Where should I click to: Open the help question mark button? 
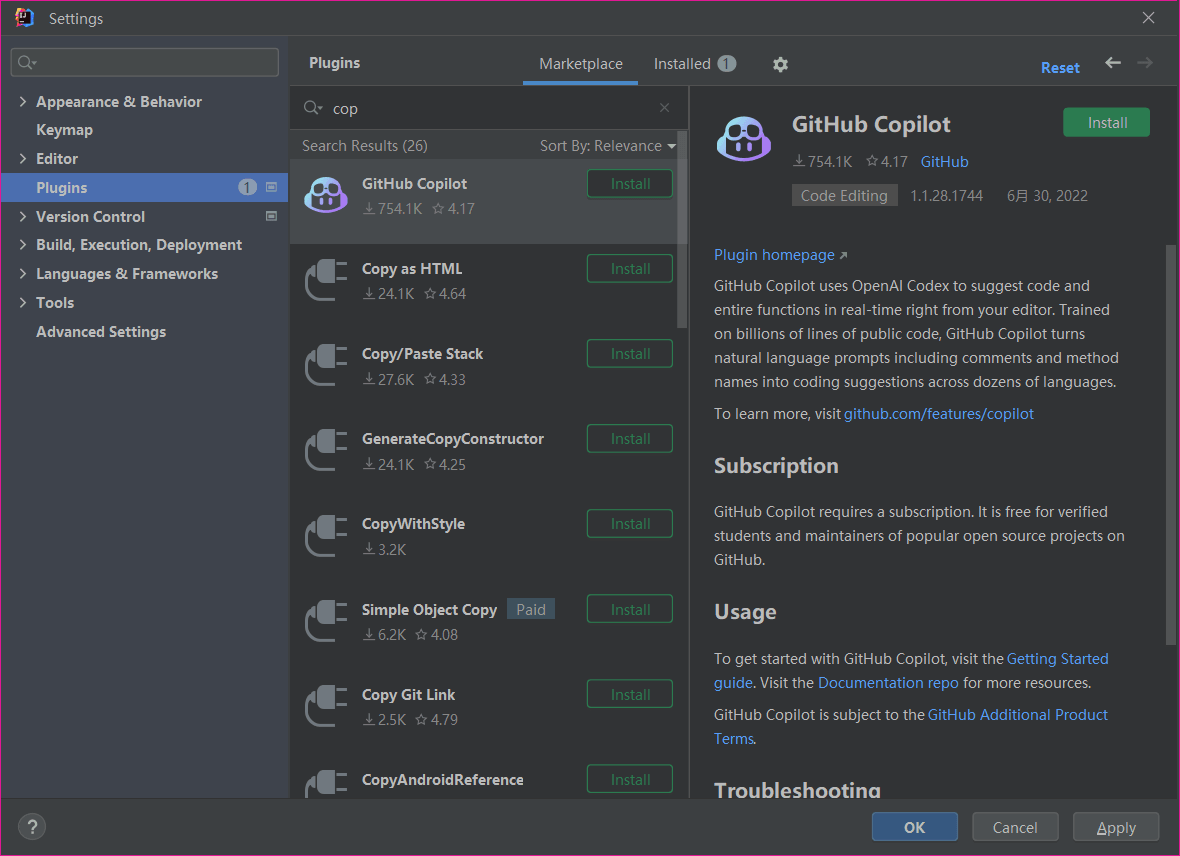point(32,827)
